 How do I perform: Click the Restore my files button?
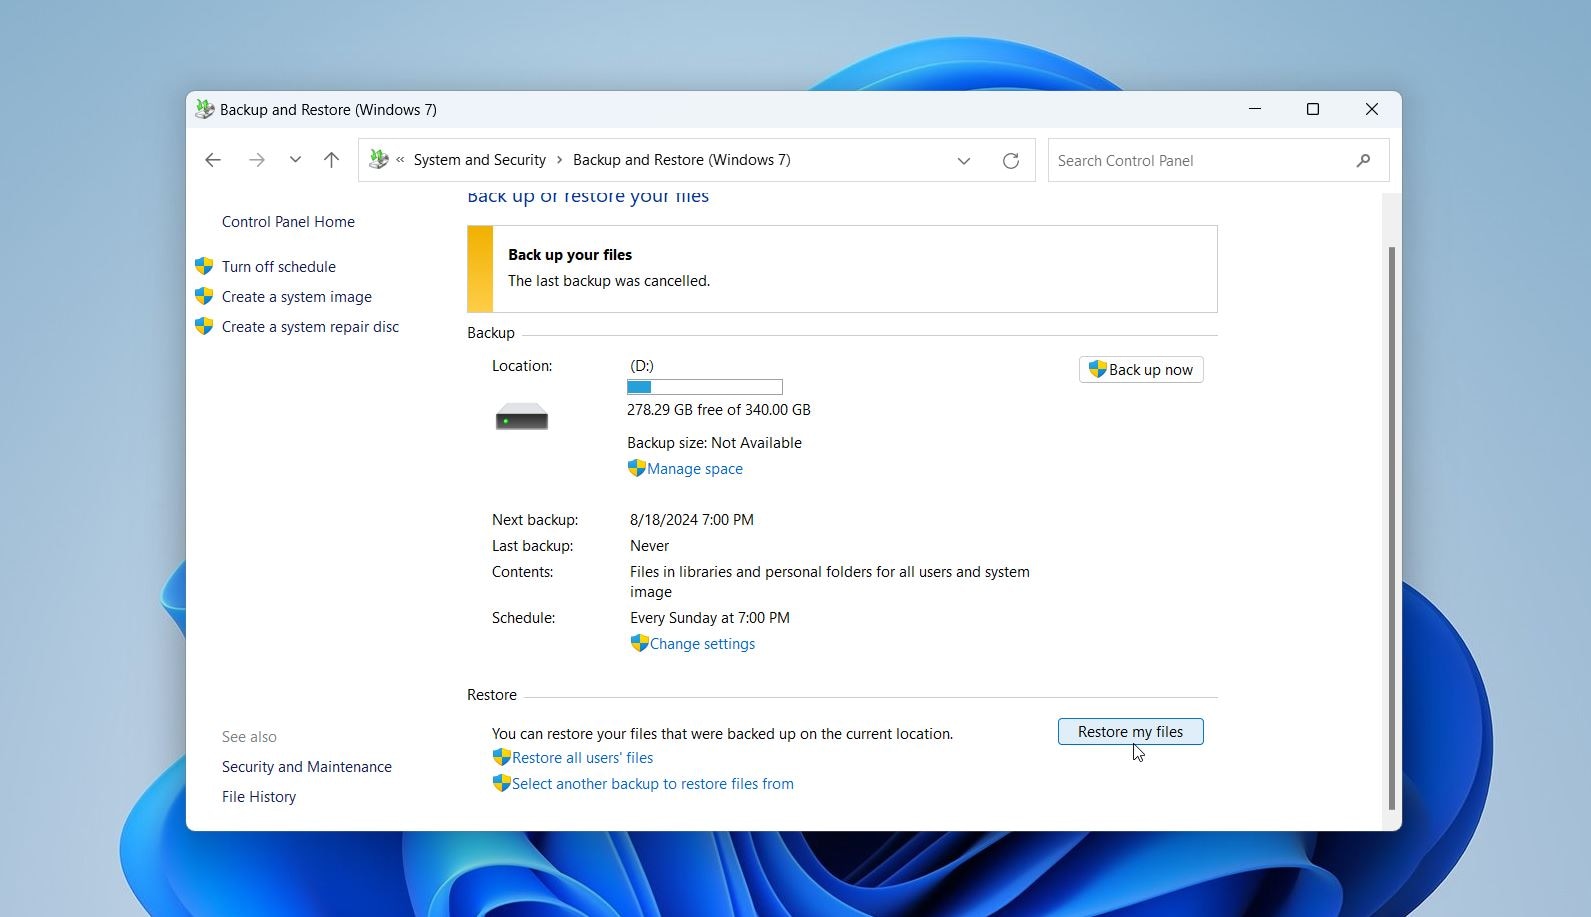[x=1131, y=732]
